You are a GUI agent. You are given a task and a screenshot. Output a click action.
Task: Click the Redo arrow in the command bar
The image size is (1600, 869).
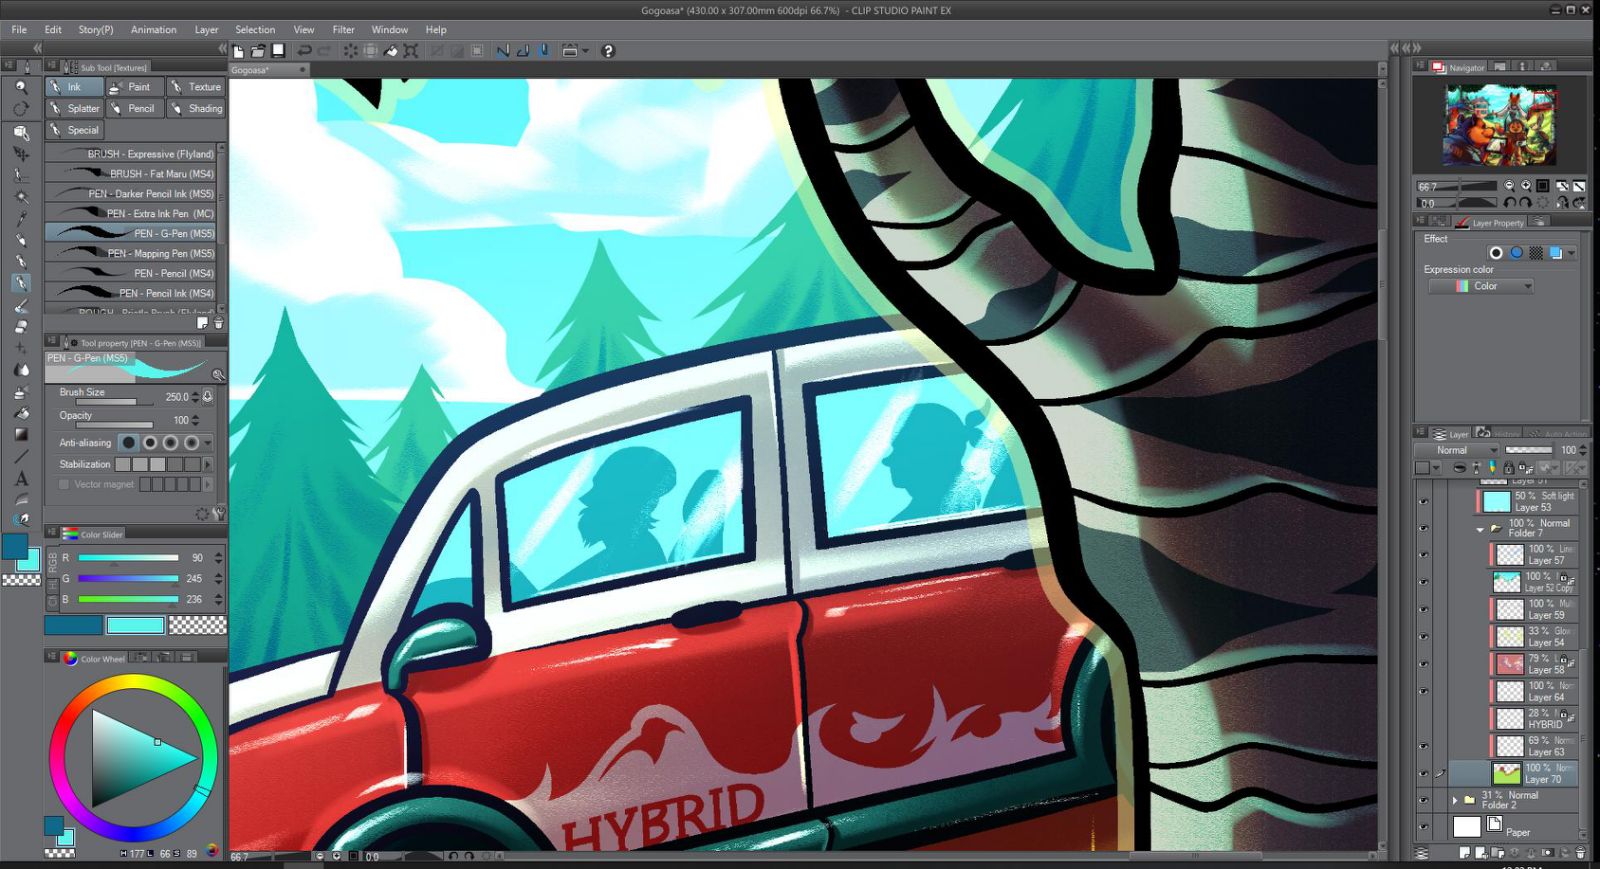[325, 51]
